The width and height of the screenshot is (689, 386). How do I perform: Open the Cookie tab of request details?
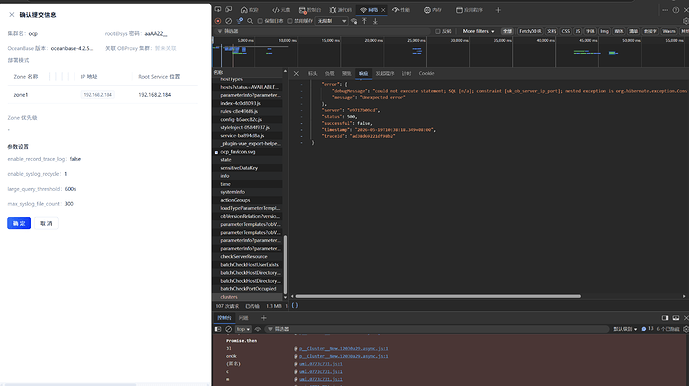(x=426, y=73)
